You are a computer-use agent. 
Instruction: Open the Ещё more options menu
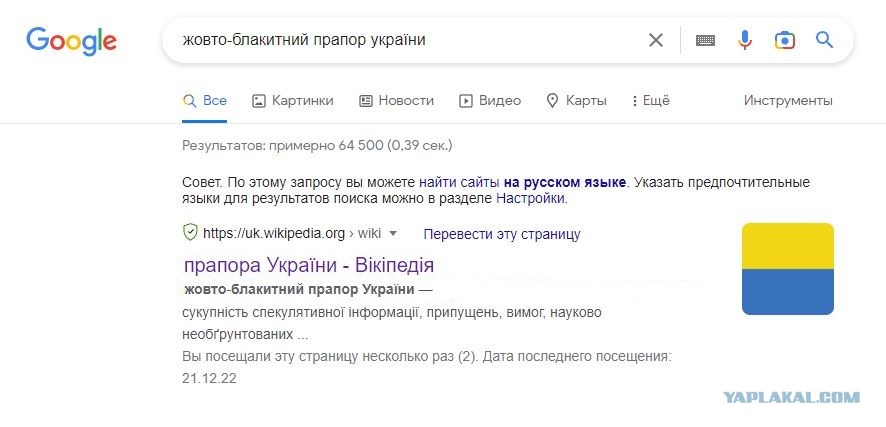coord(652,101)
